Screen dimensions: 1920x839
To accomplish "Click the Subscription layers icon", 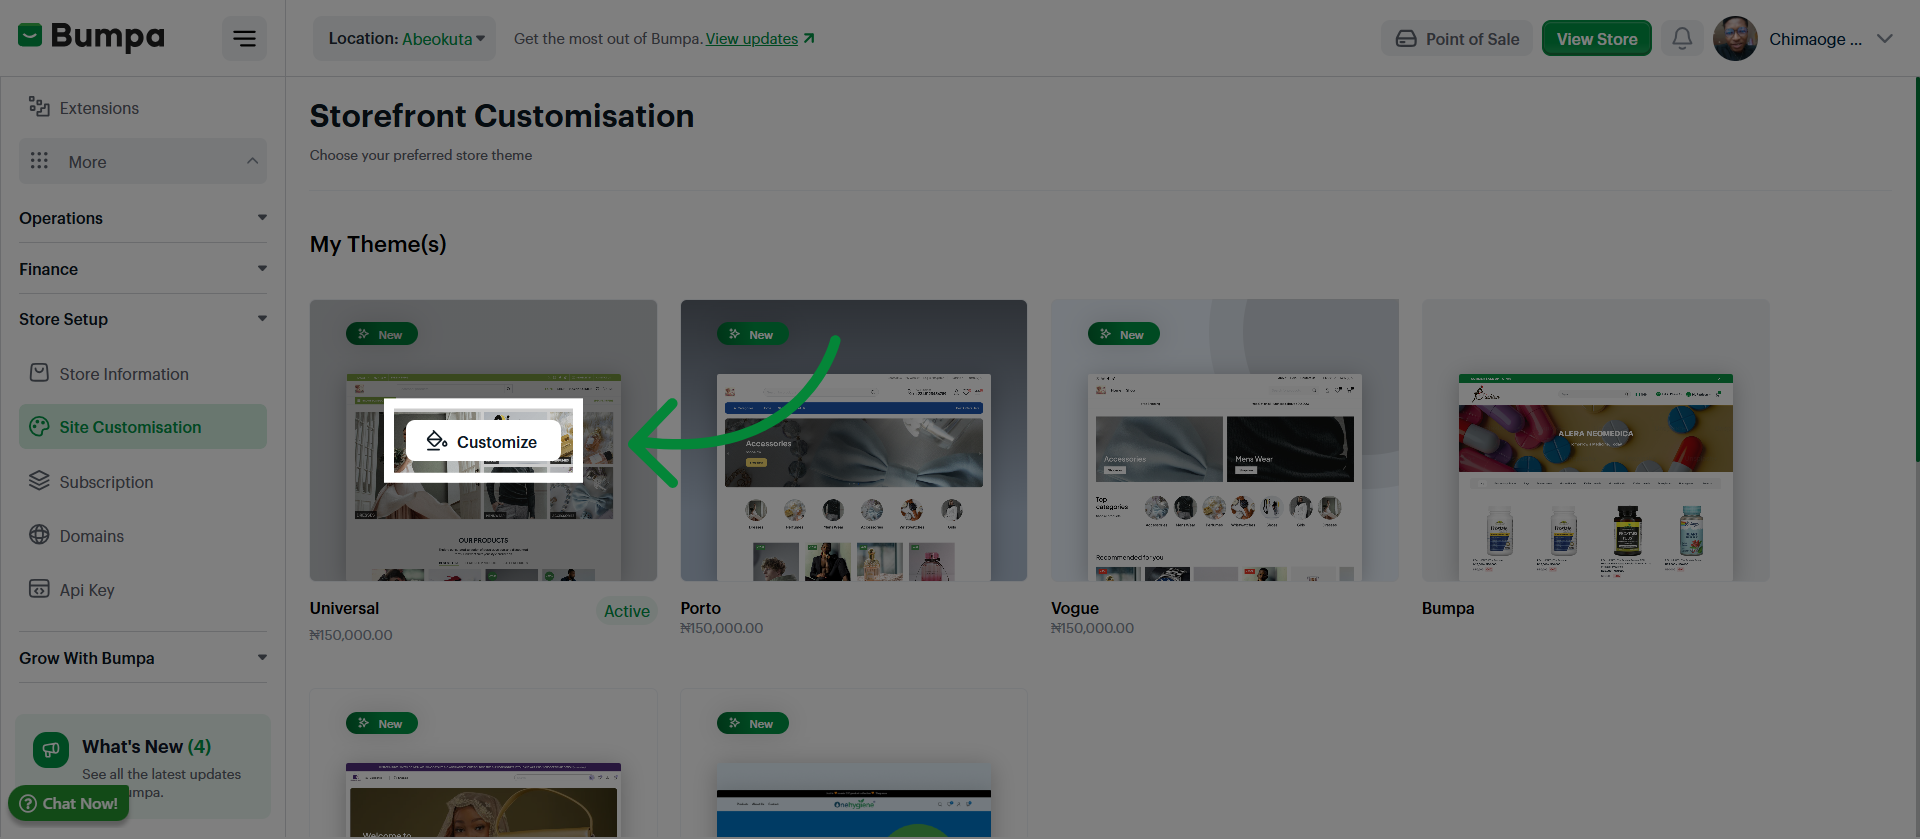I will tap(39, 481).
